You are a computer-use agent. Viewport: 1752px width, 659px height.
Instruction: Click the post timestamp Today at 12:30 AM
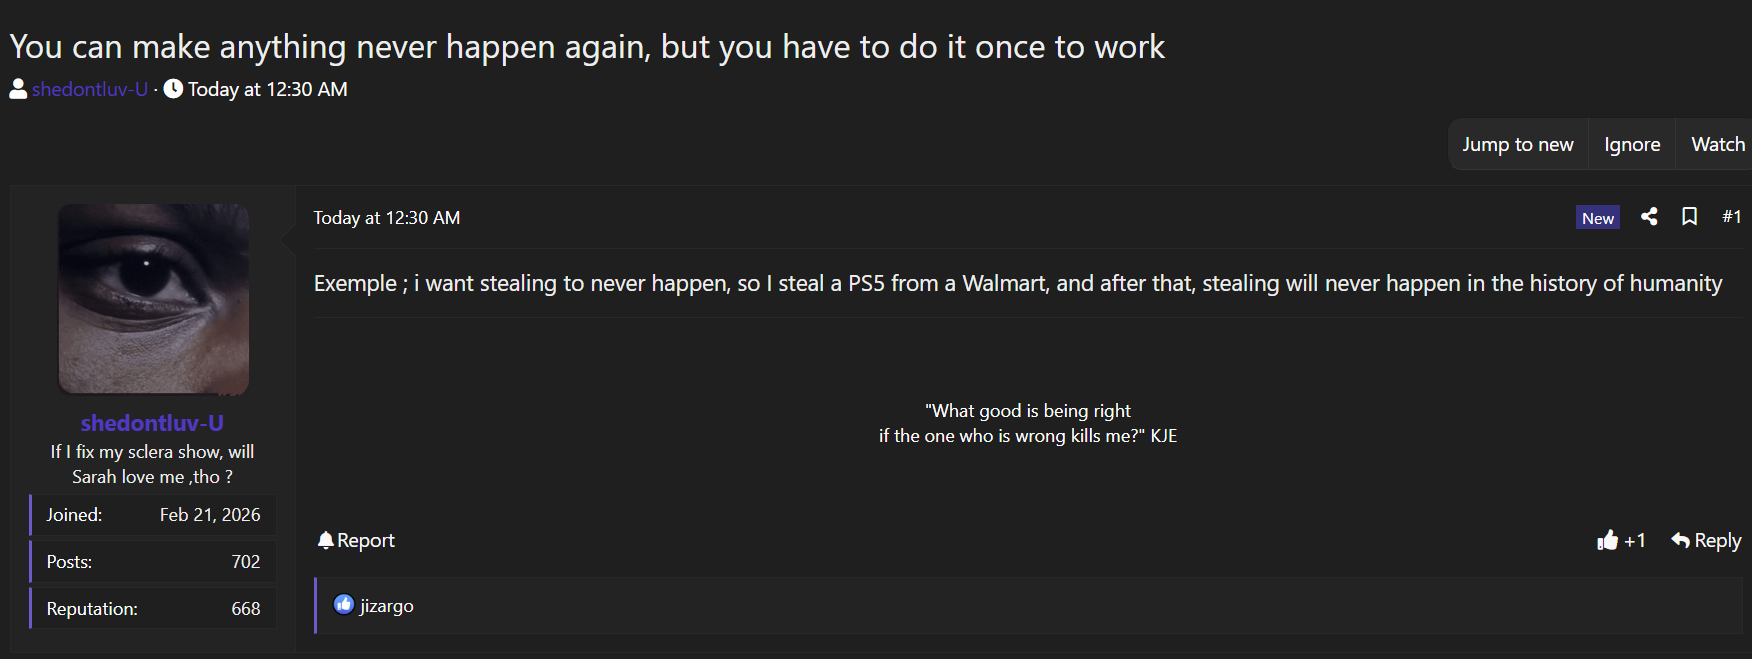click(x=387, y=218)
